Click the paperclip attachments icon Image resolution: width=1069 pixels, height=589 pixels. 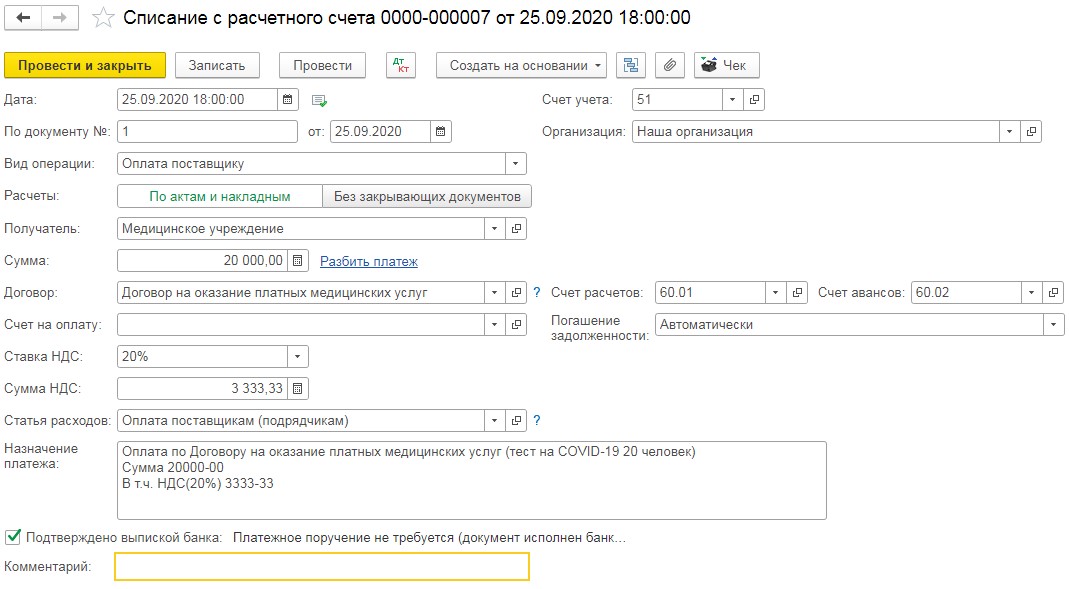coord(669,65)
